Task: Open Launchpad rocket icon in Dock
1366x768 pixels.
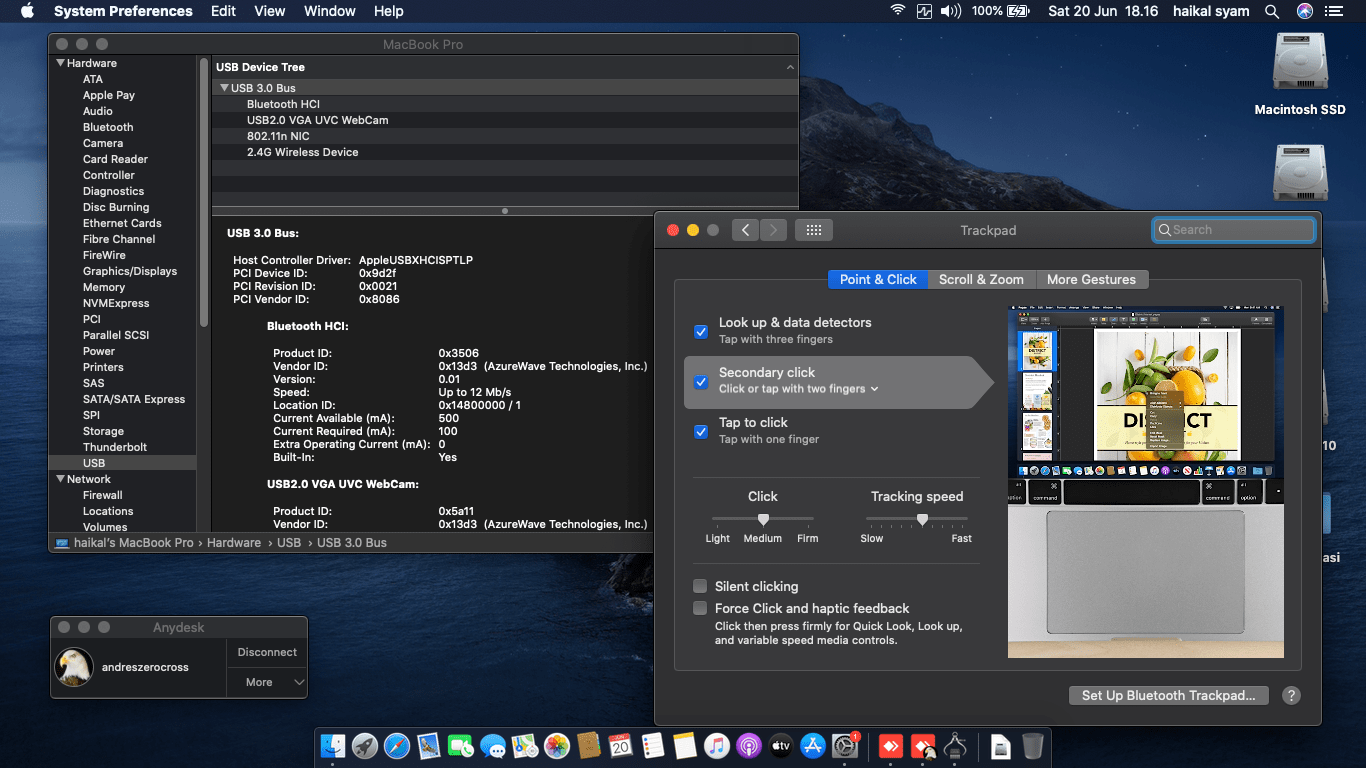Action: (365, 745)
